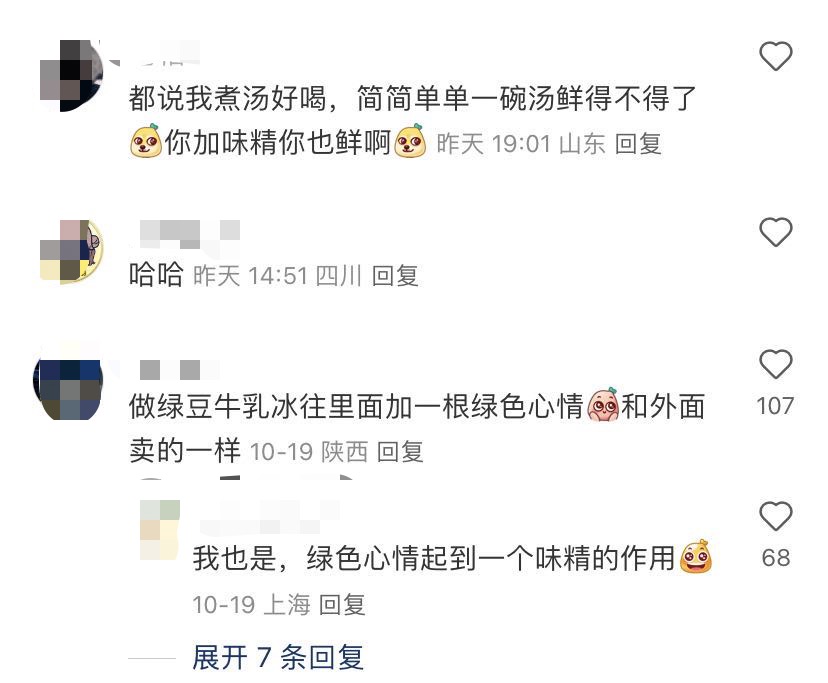
Task: Open the 陕西 commenter's blue avatar
Action: [x=68, y=389]
